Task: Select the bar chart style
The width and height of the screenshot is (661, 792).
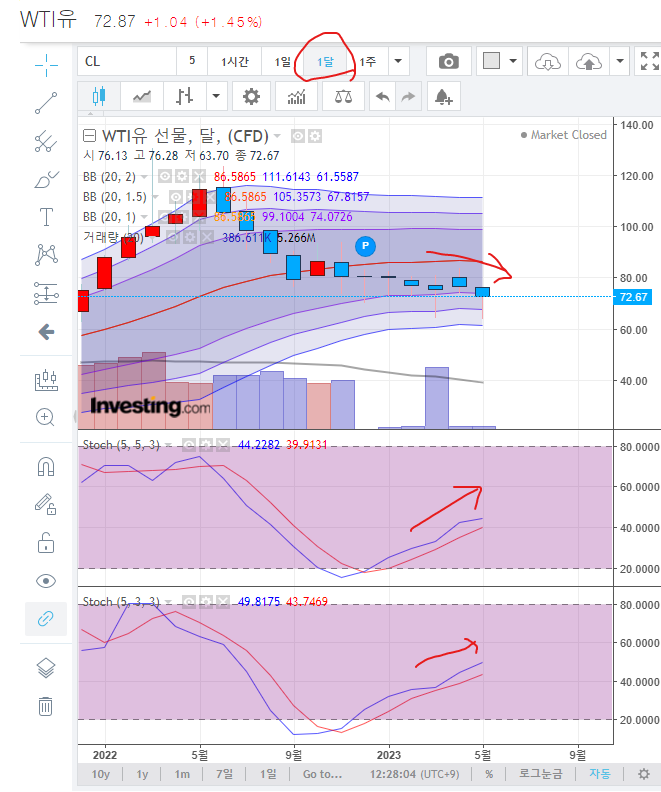Action: pos(185,96)
